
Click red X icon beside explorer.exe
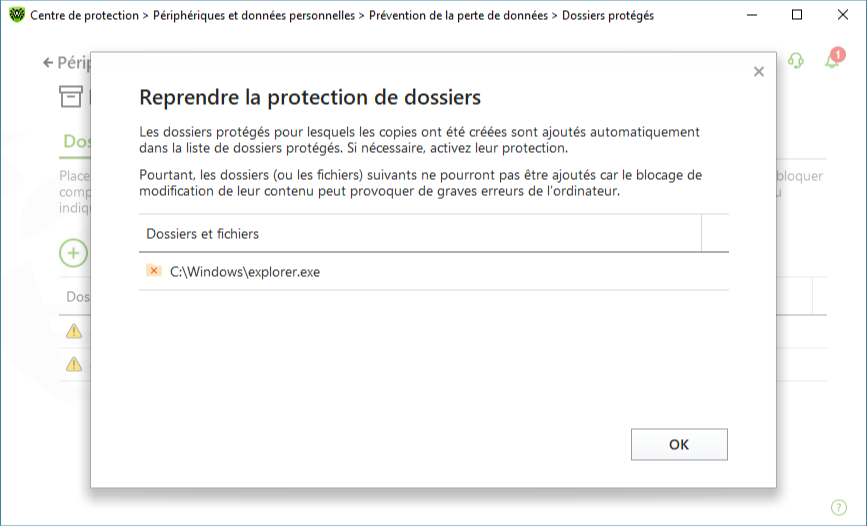pyautogui.click(x=154, y=270)
